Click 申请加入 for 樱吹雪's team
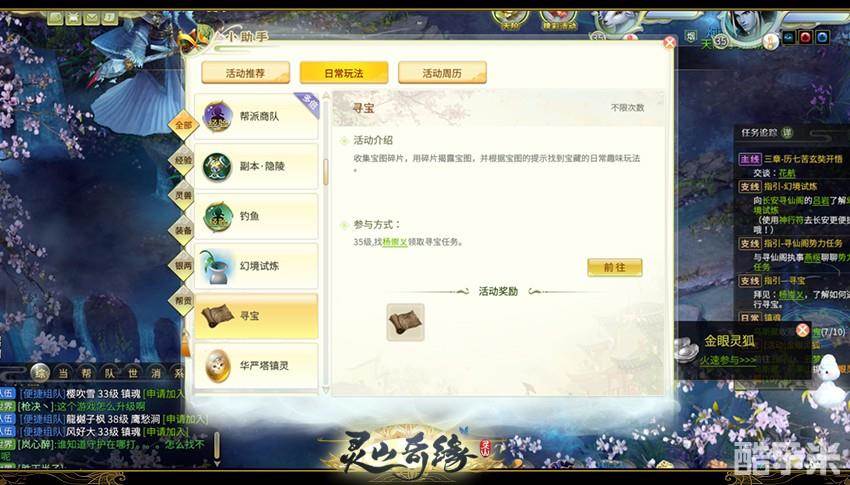Image resolution: width=850 pixels, height=485 pixels. pyautogui.click(x=163, y=394)
